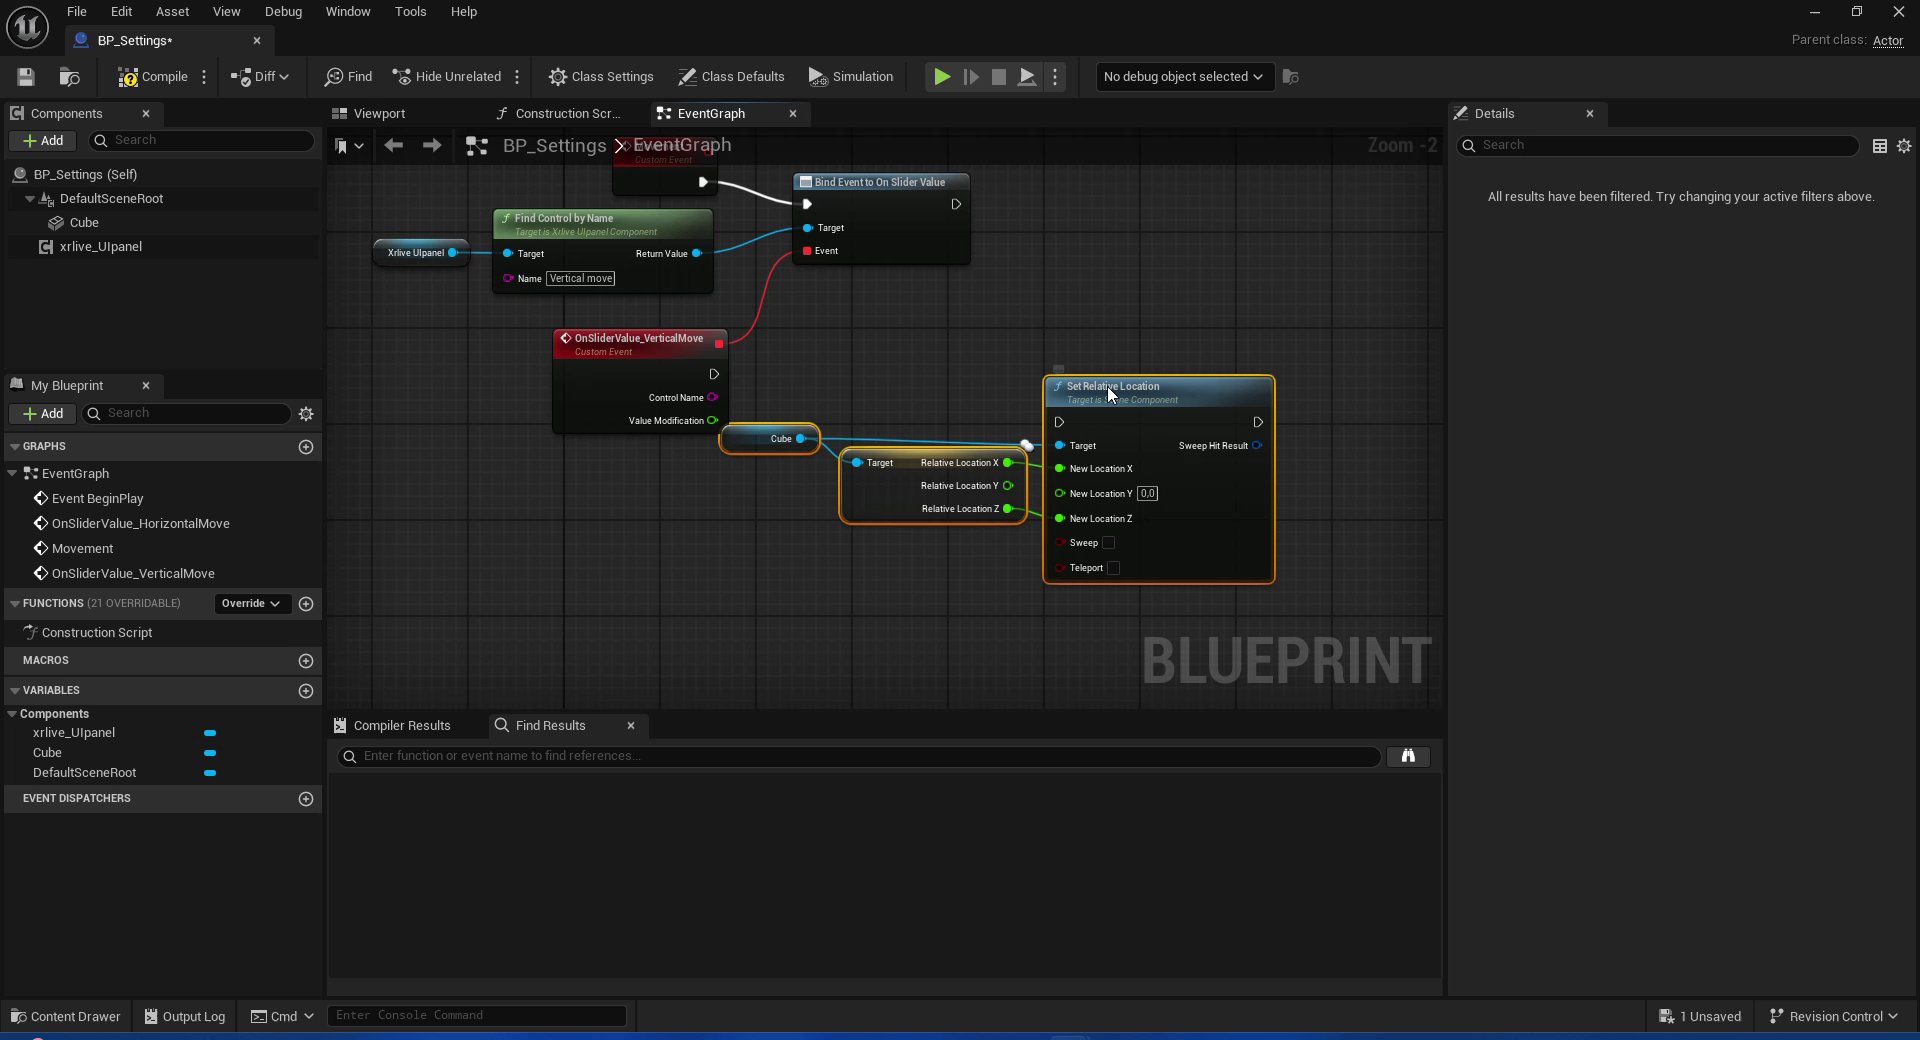The image size is (1920, 1040).
Task: Click the New Location Y value field
Action: [1147, 494]
